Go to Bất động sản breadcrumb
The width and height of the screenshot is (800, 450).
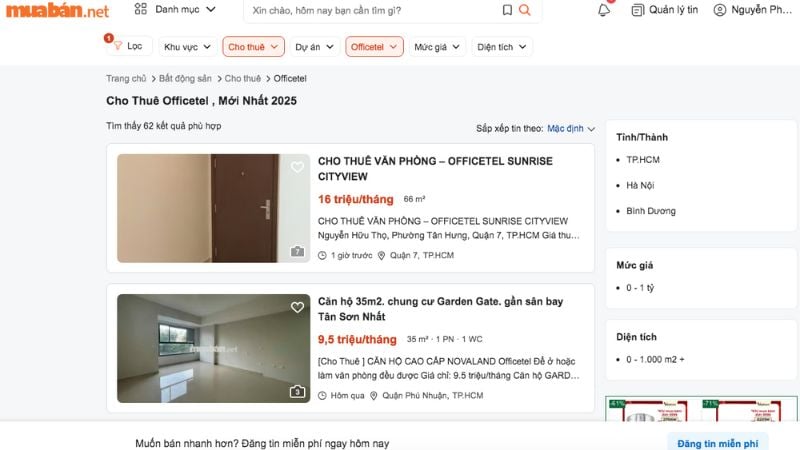click(x=185, y=79)
